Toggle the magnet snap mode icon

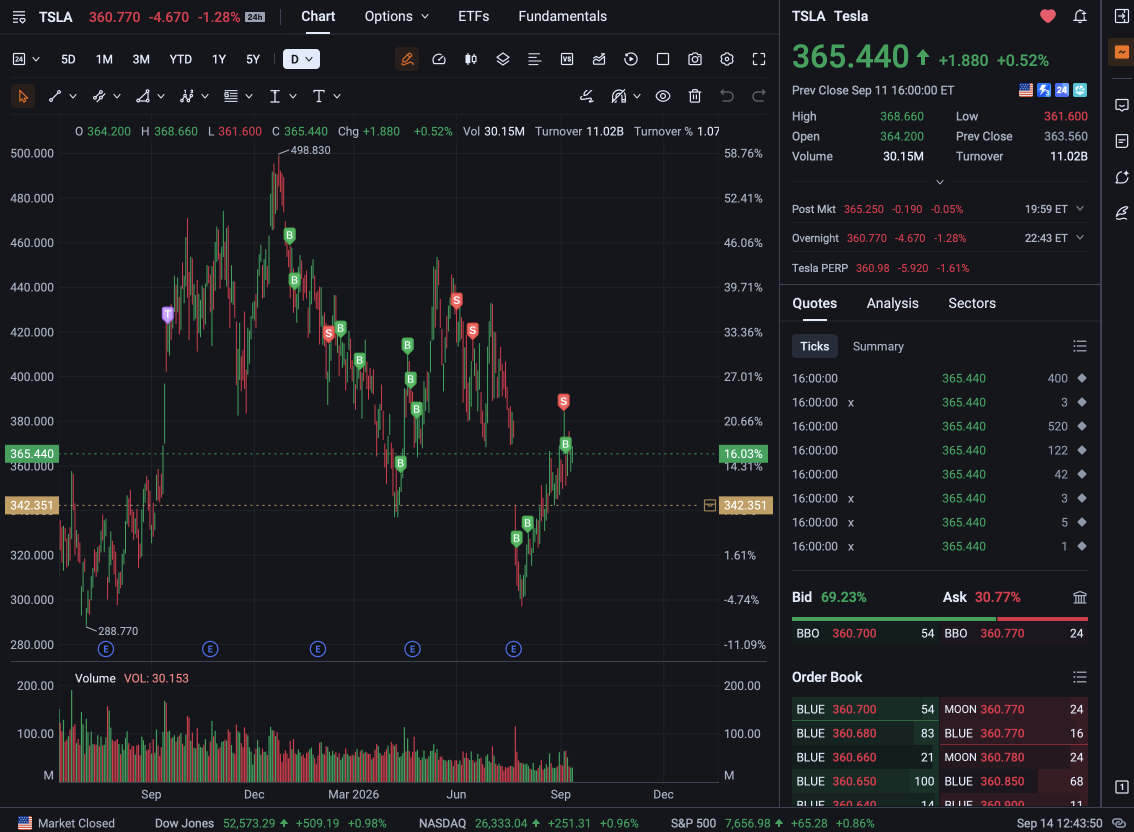(x=618, y=96)
